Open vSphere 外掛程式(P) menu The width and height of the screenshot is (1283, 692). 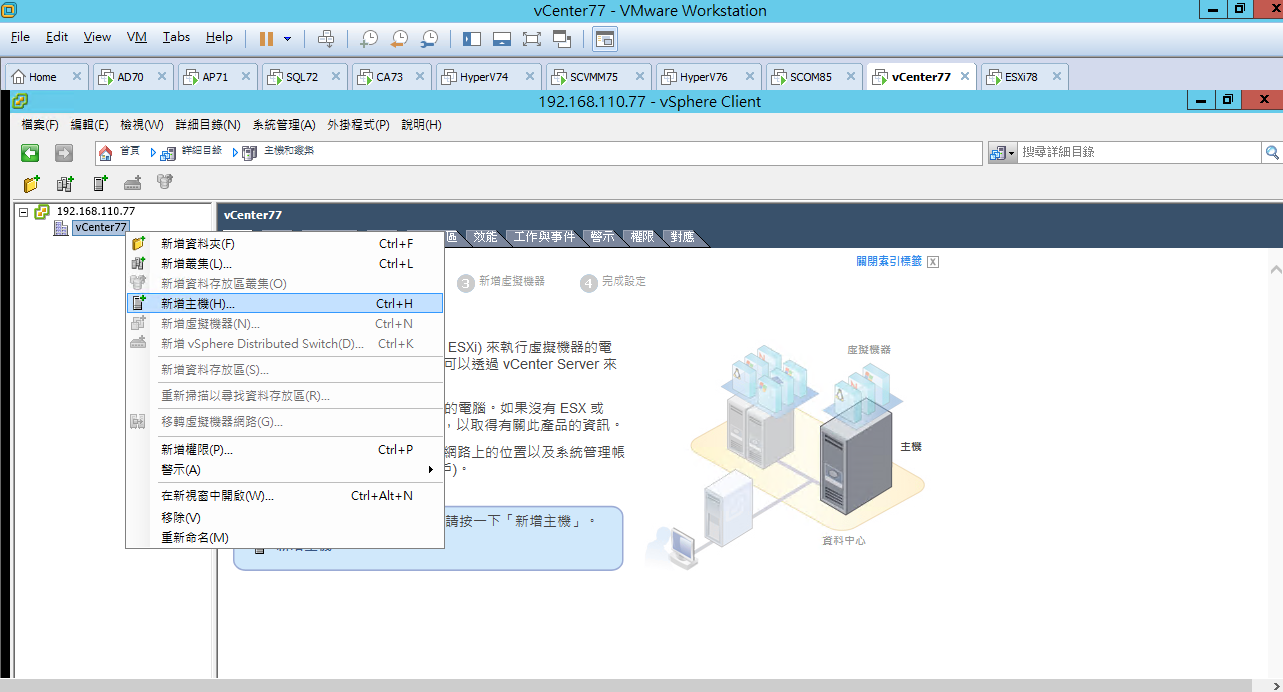pyautogui.click(x=358, y=125)
